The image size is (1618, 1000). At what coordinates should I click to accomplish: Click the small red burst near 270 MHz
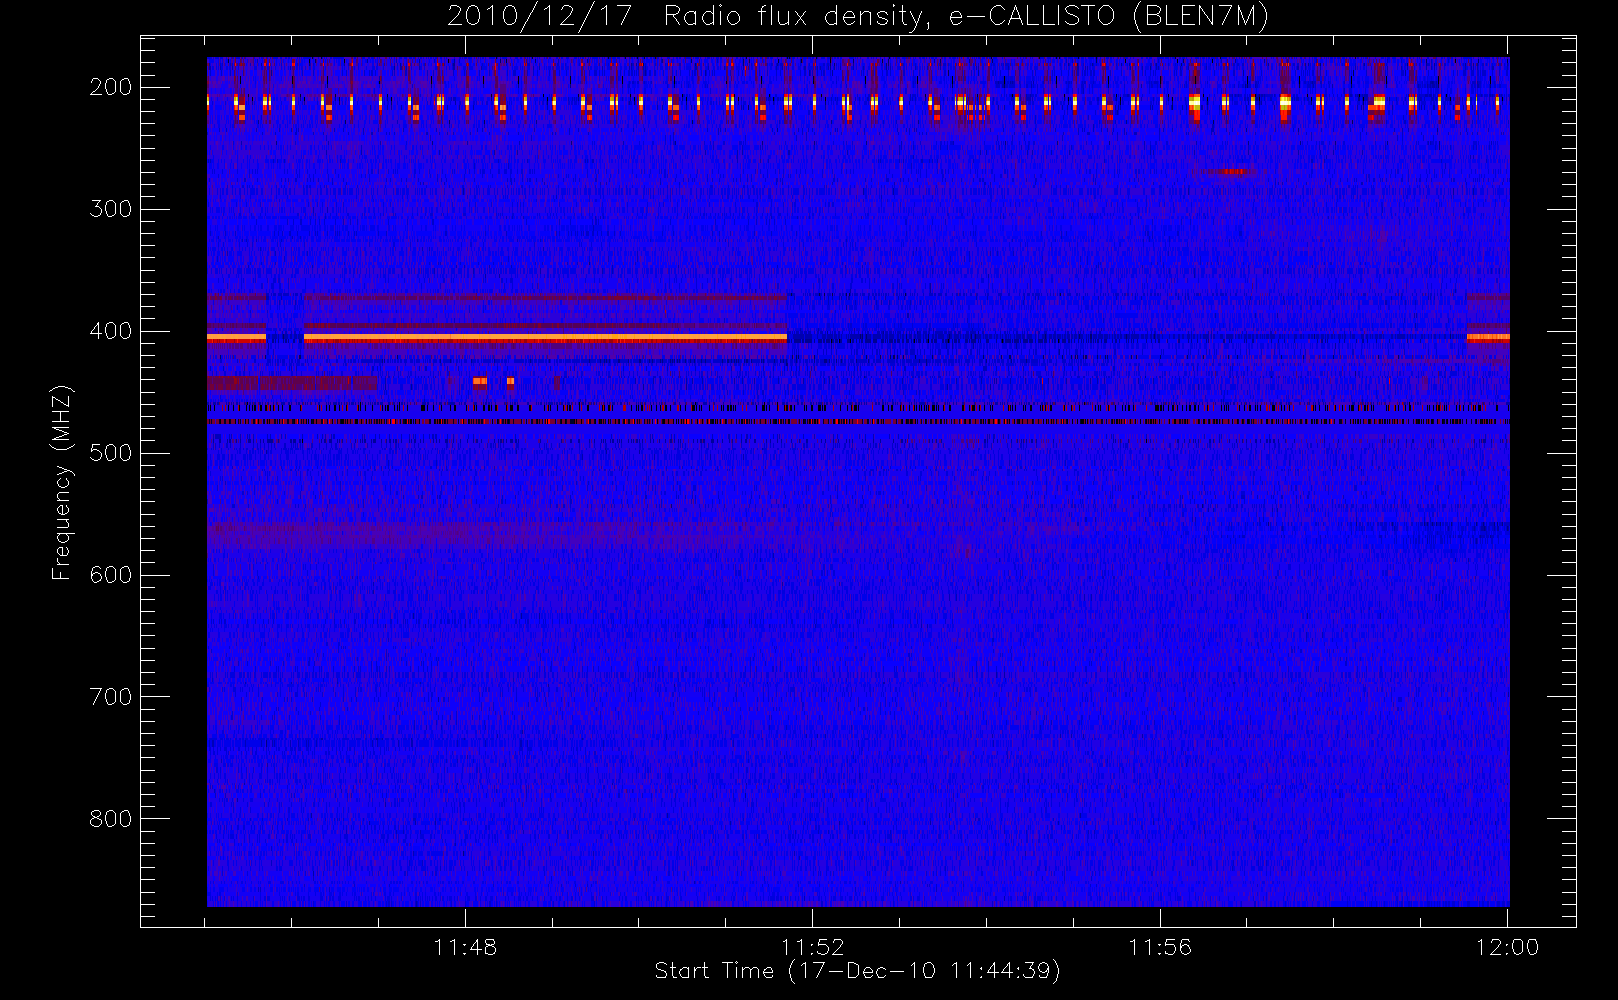click(1232, 172)
